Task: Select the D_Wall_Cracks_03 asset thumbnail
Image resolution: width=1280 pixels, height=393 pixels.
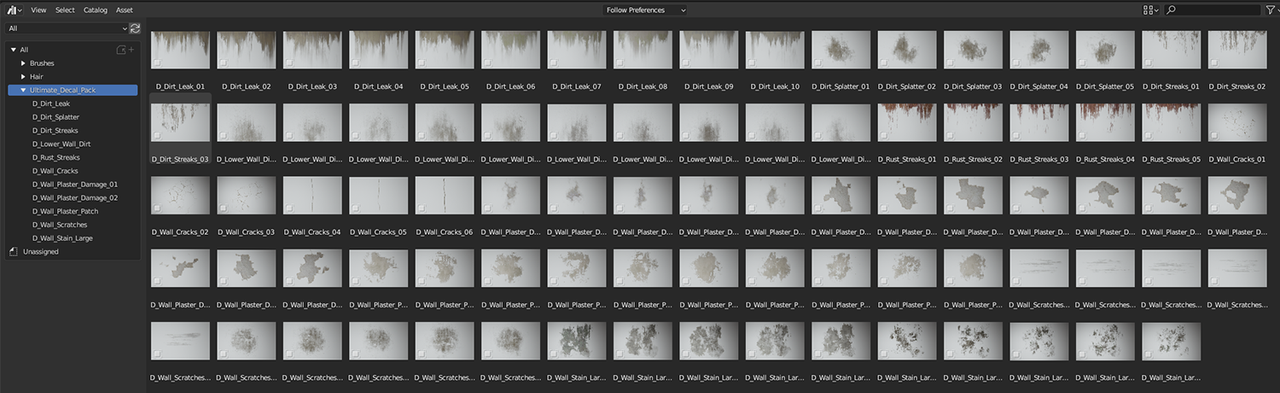Action: pyautogui.click(x=246, y=196)
